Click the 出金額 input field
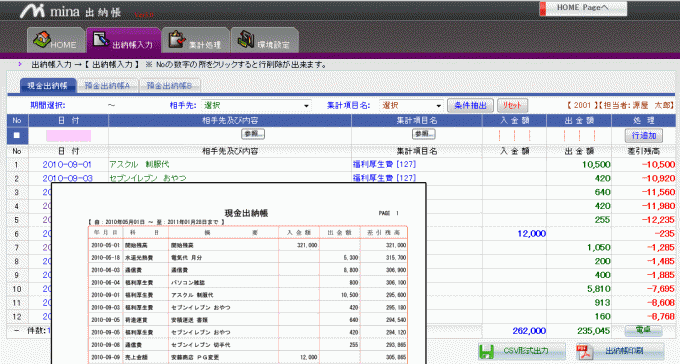The image size is (680, 364). coord(579,135)
